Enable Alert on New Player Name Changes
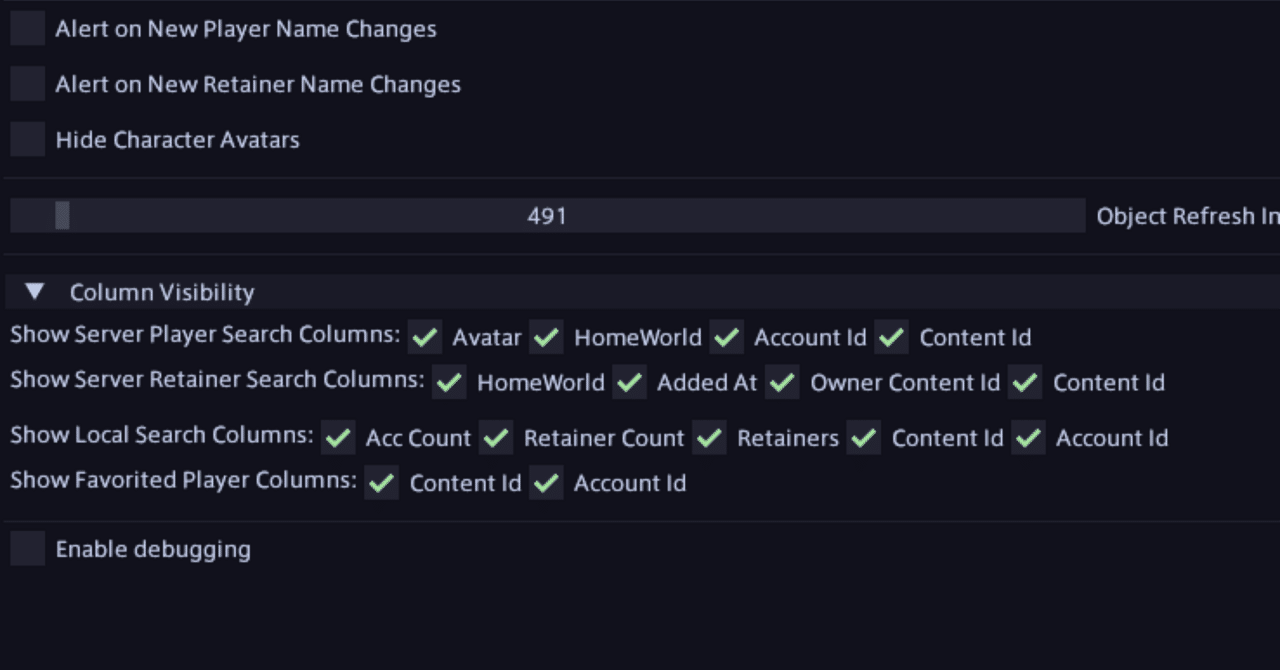This screenshot has width=1280, height=670. pyautogui.click(x=28, y=29)
